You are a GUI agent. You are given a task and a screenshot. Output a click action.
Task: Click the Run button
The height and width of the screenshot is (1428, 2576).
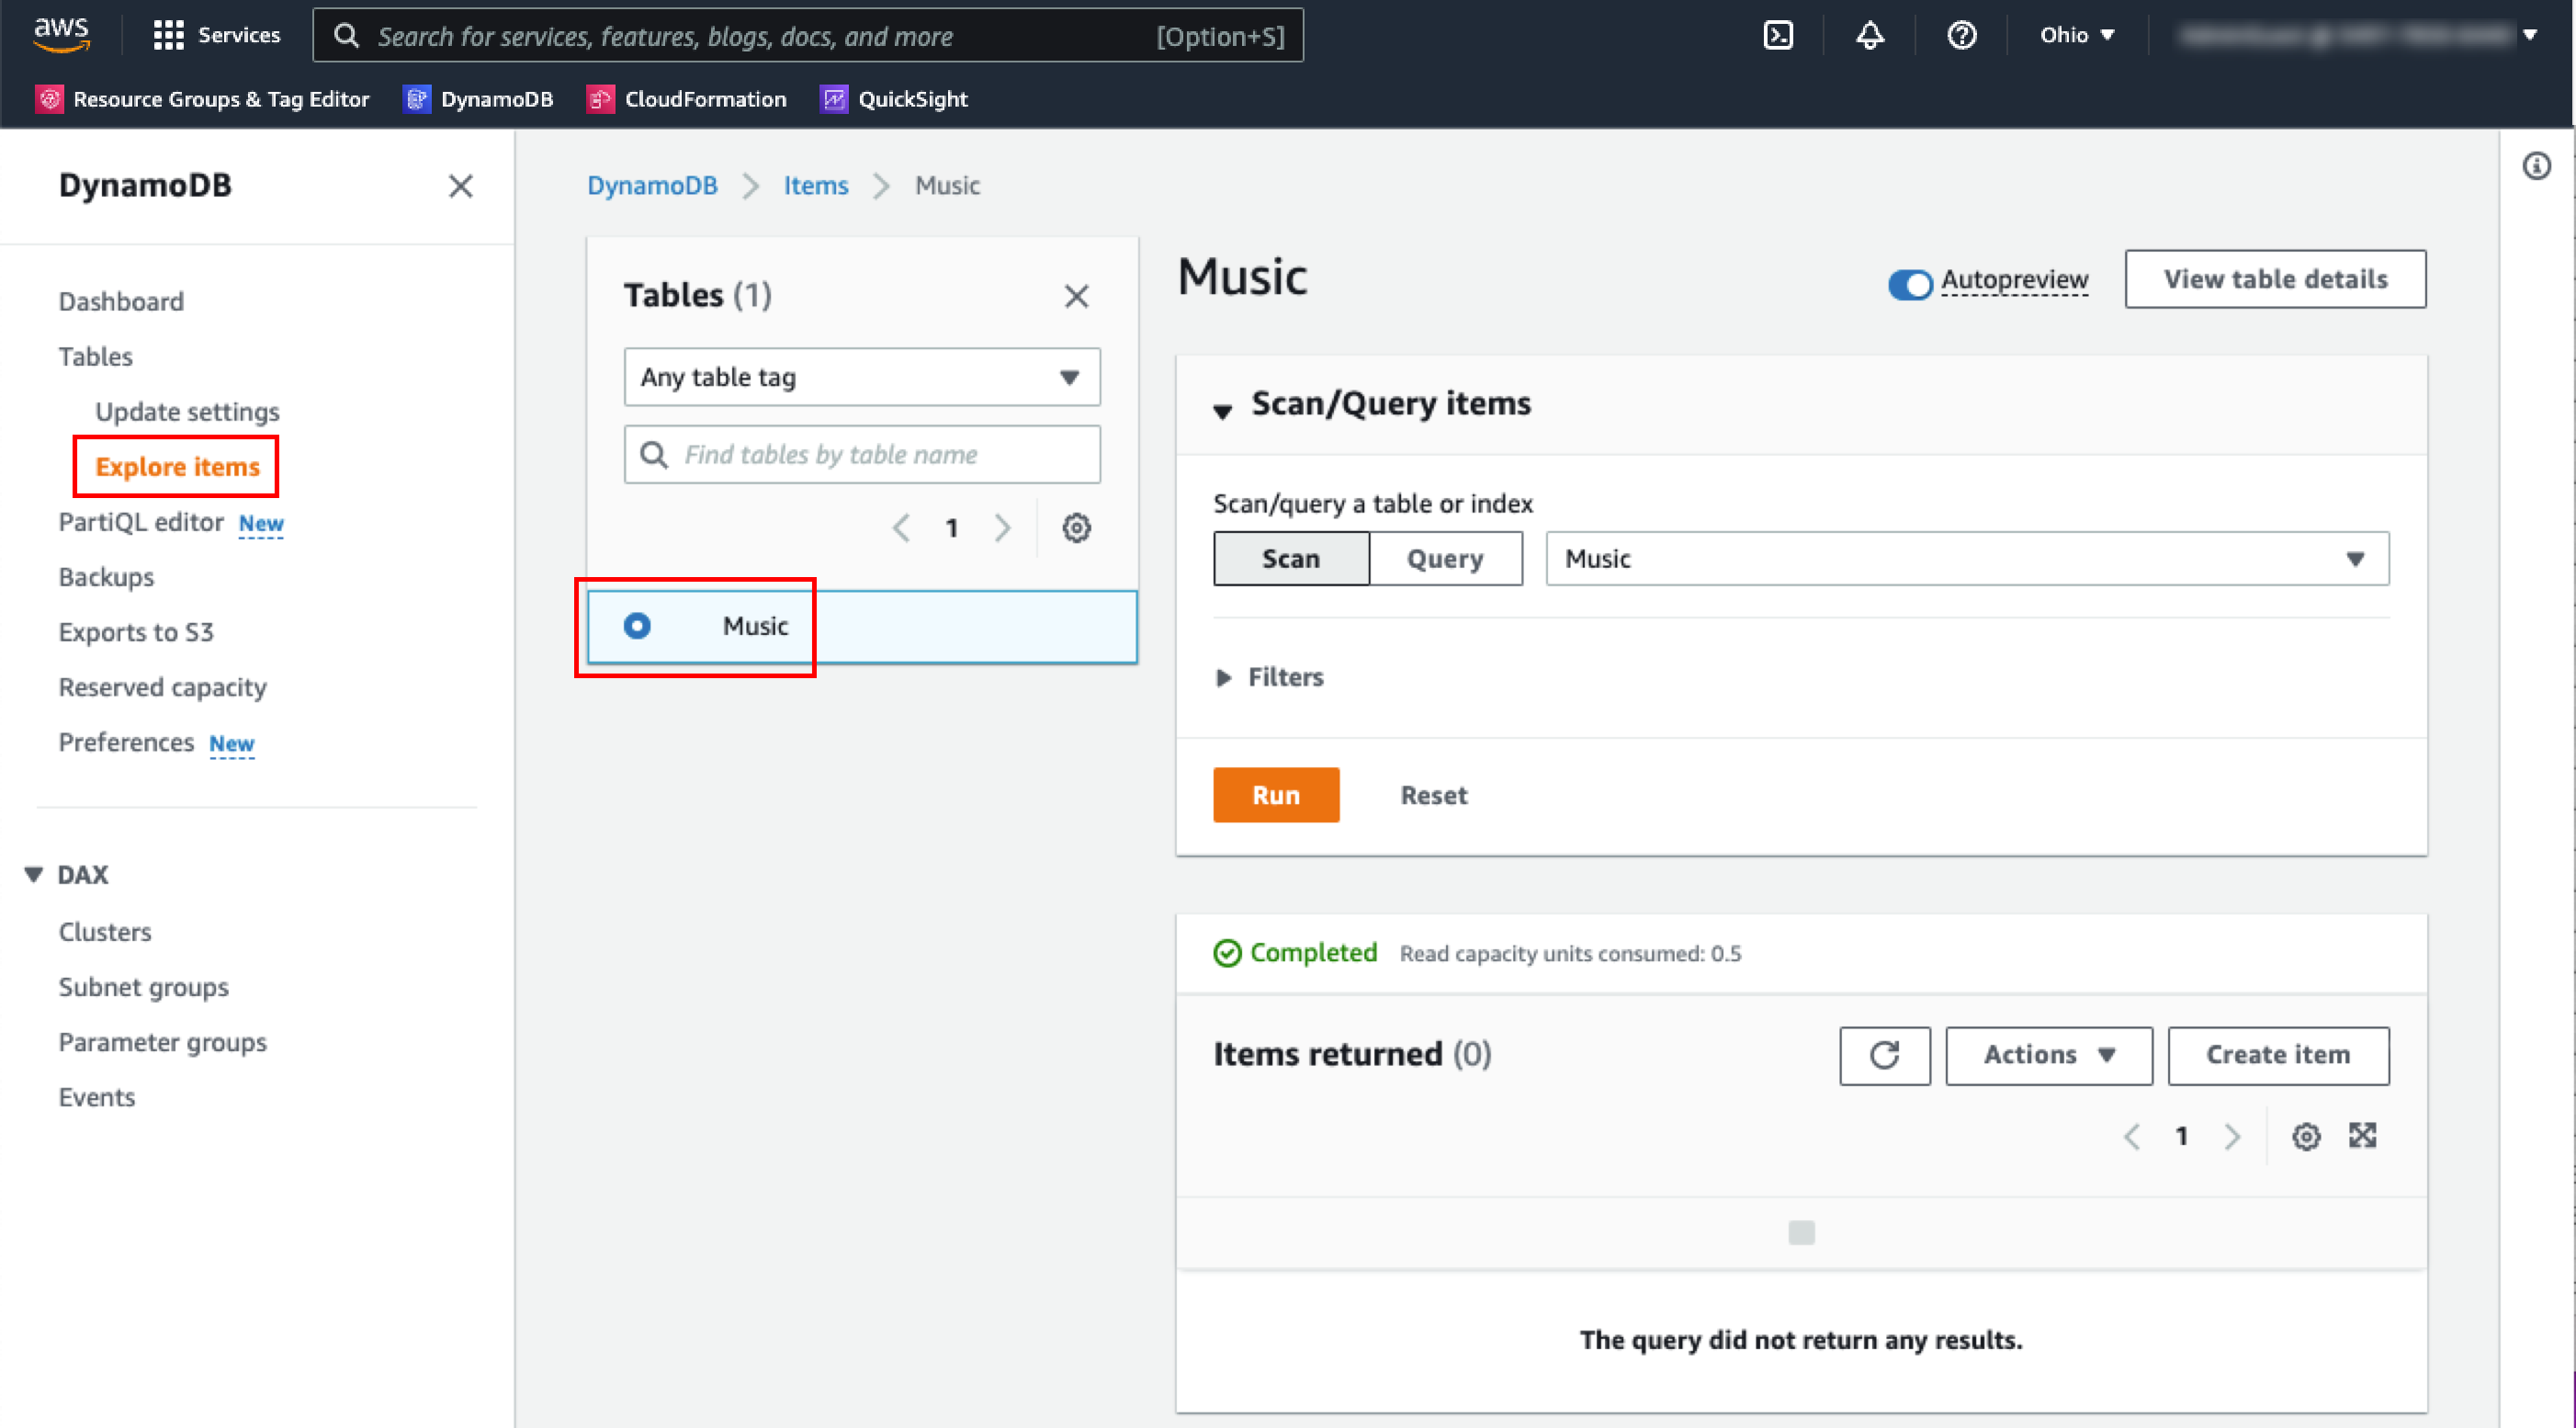point(1276,795)
